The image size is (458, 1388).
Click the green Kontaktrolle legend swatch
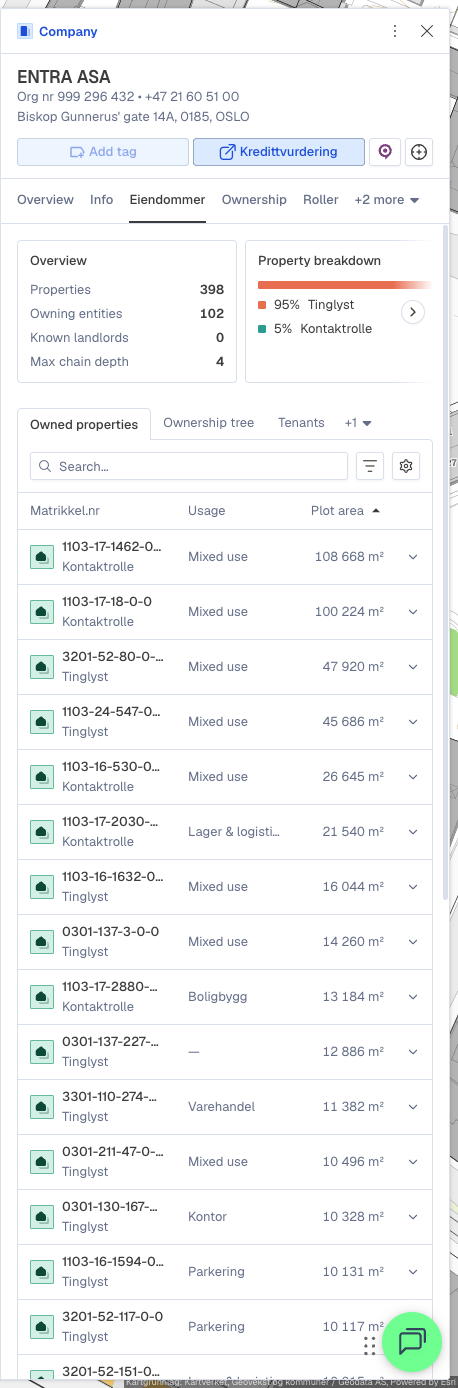262,328
